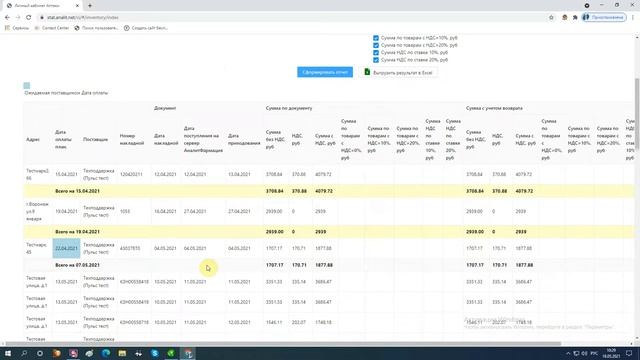Click the г.Воронеж ул.9 января address cell
This screenshot has height=360, width=640.
[x=37, y=211]
